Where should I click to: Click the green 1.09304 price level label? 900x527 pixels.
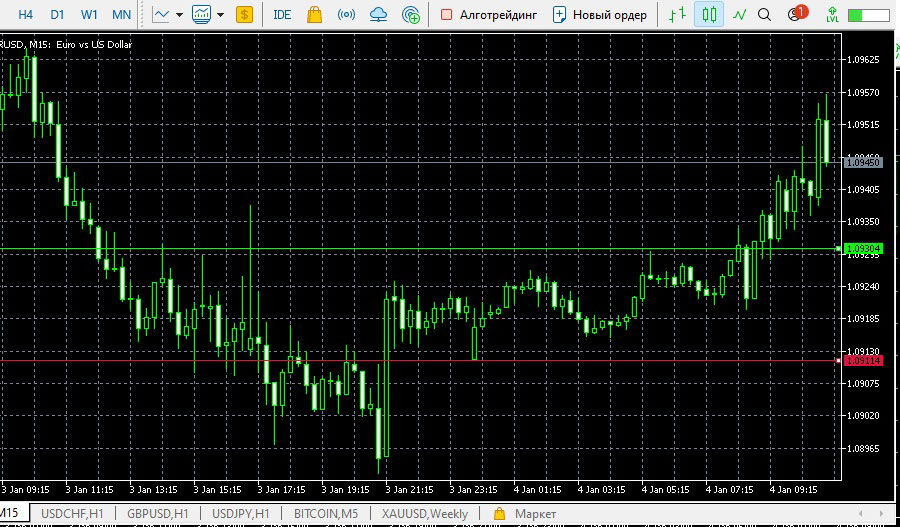864,249
